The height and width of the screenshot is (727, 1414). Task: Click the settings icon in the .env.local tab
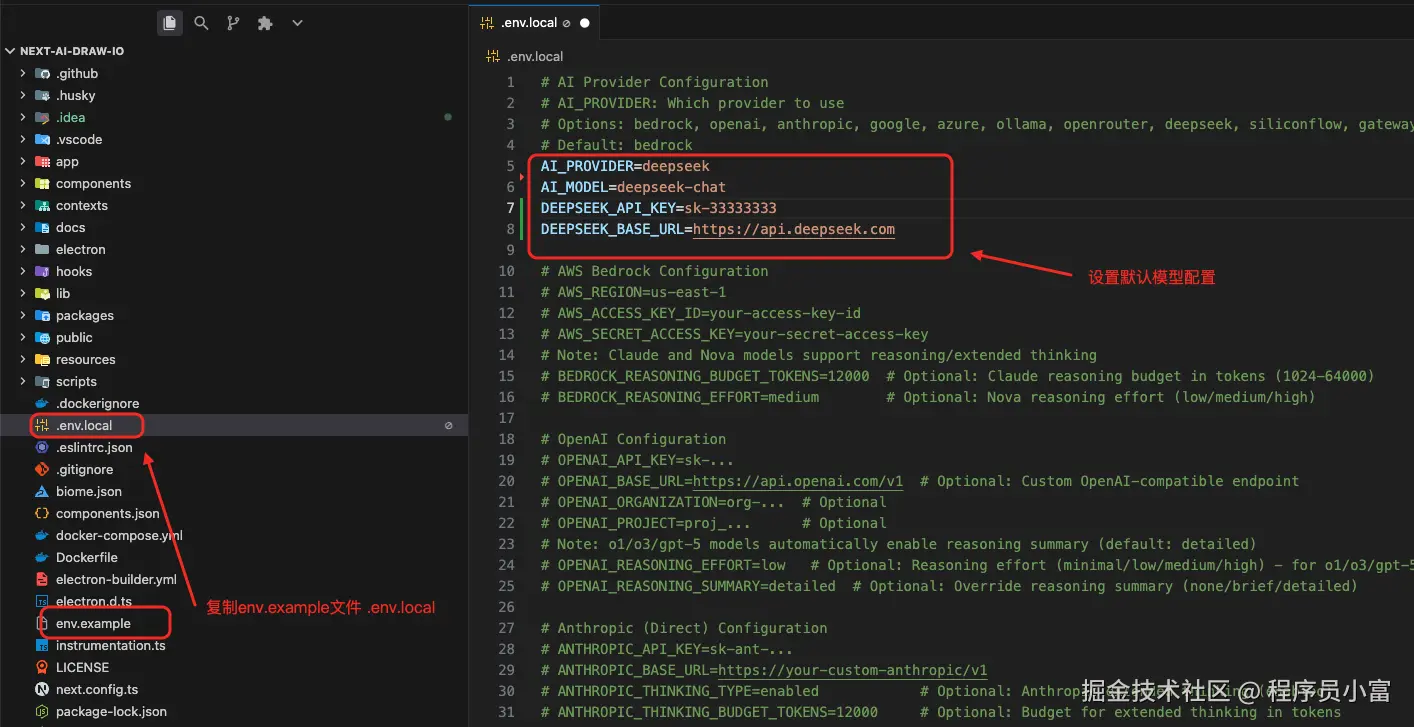(x=487, y=22)
